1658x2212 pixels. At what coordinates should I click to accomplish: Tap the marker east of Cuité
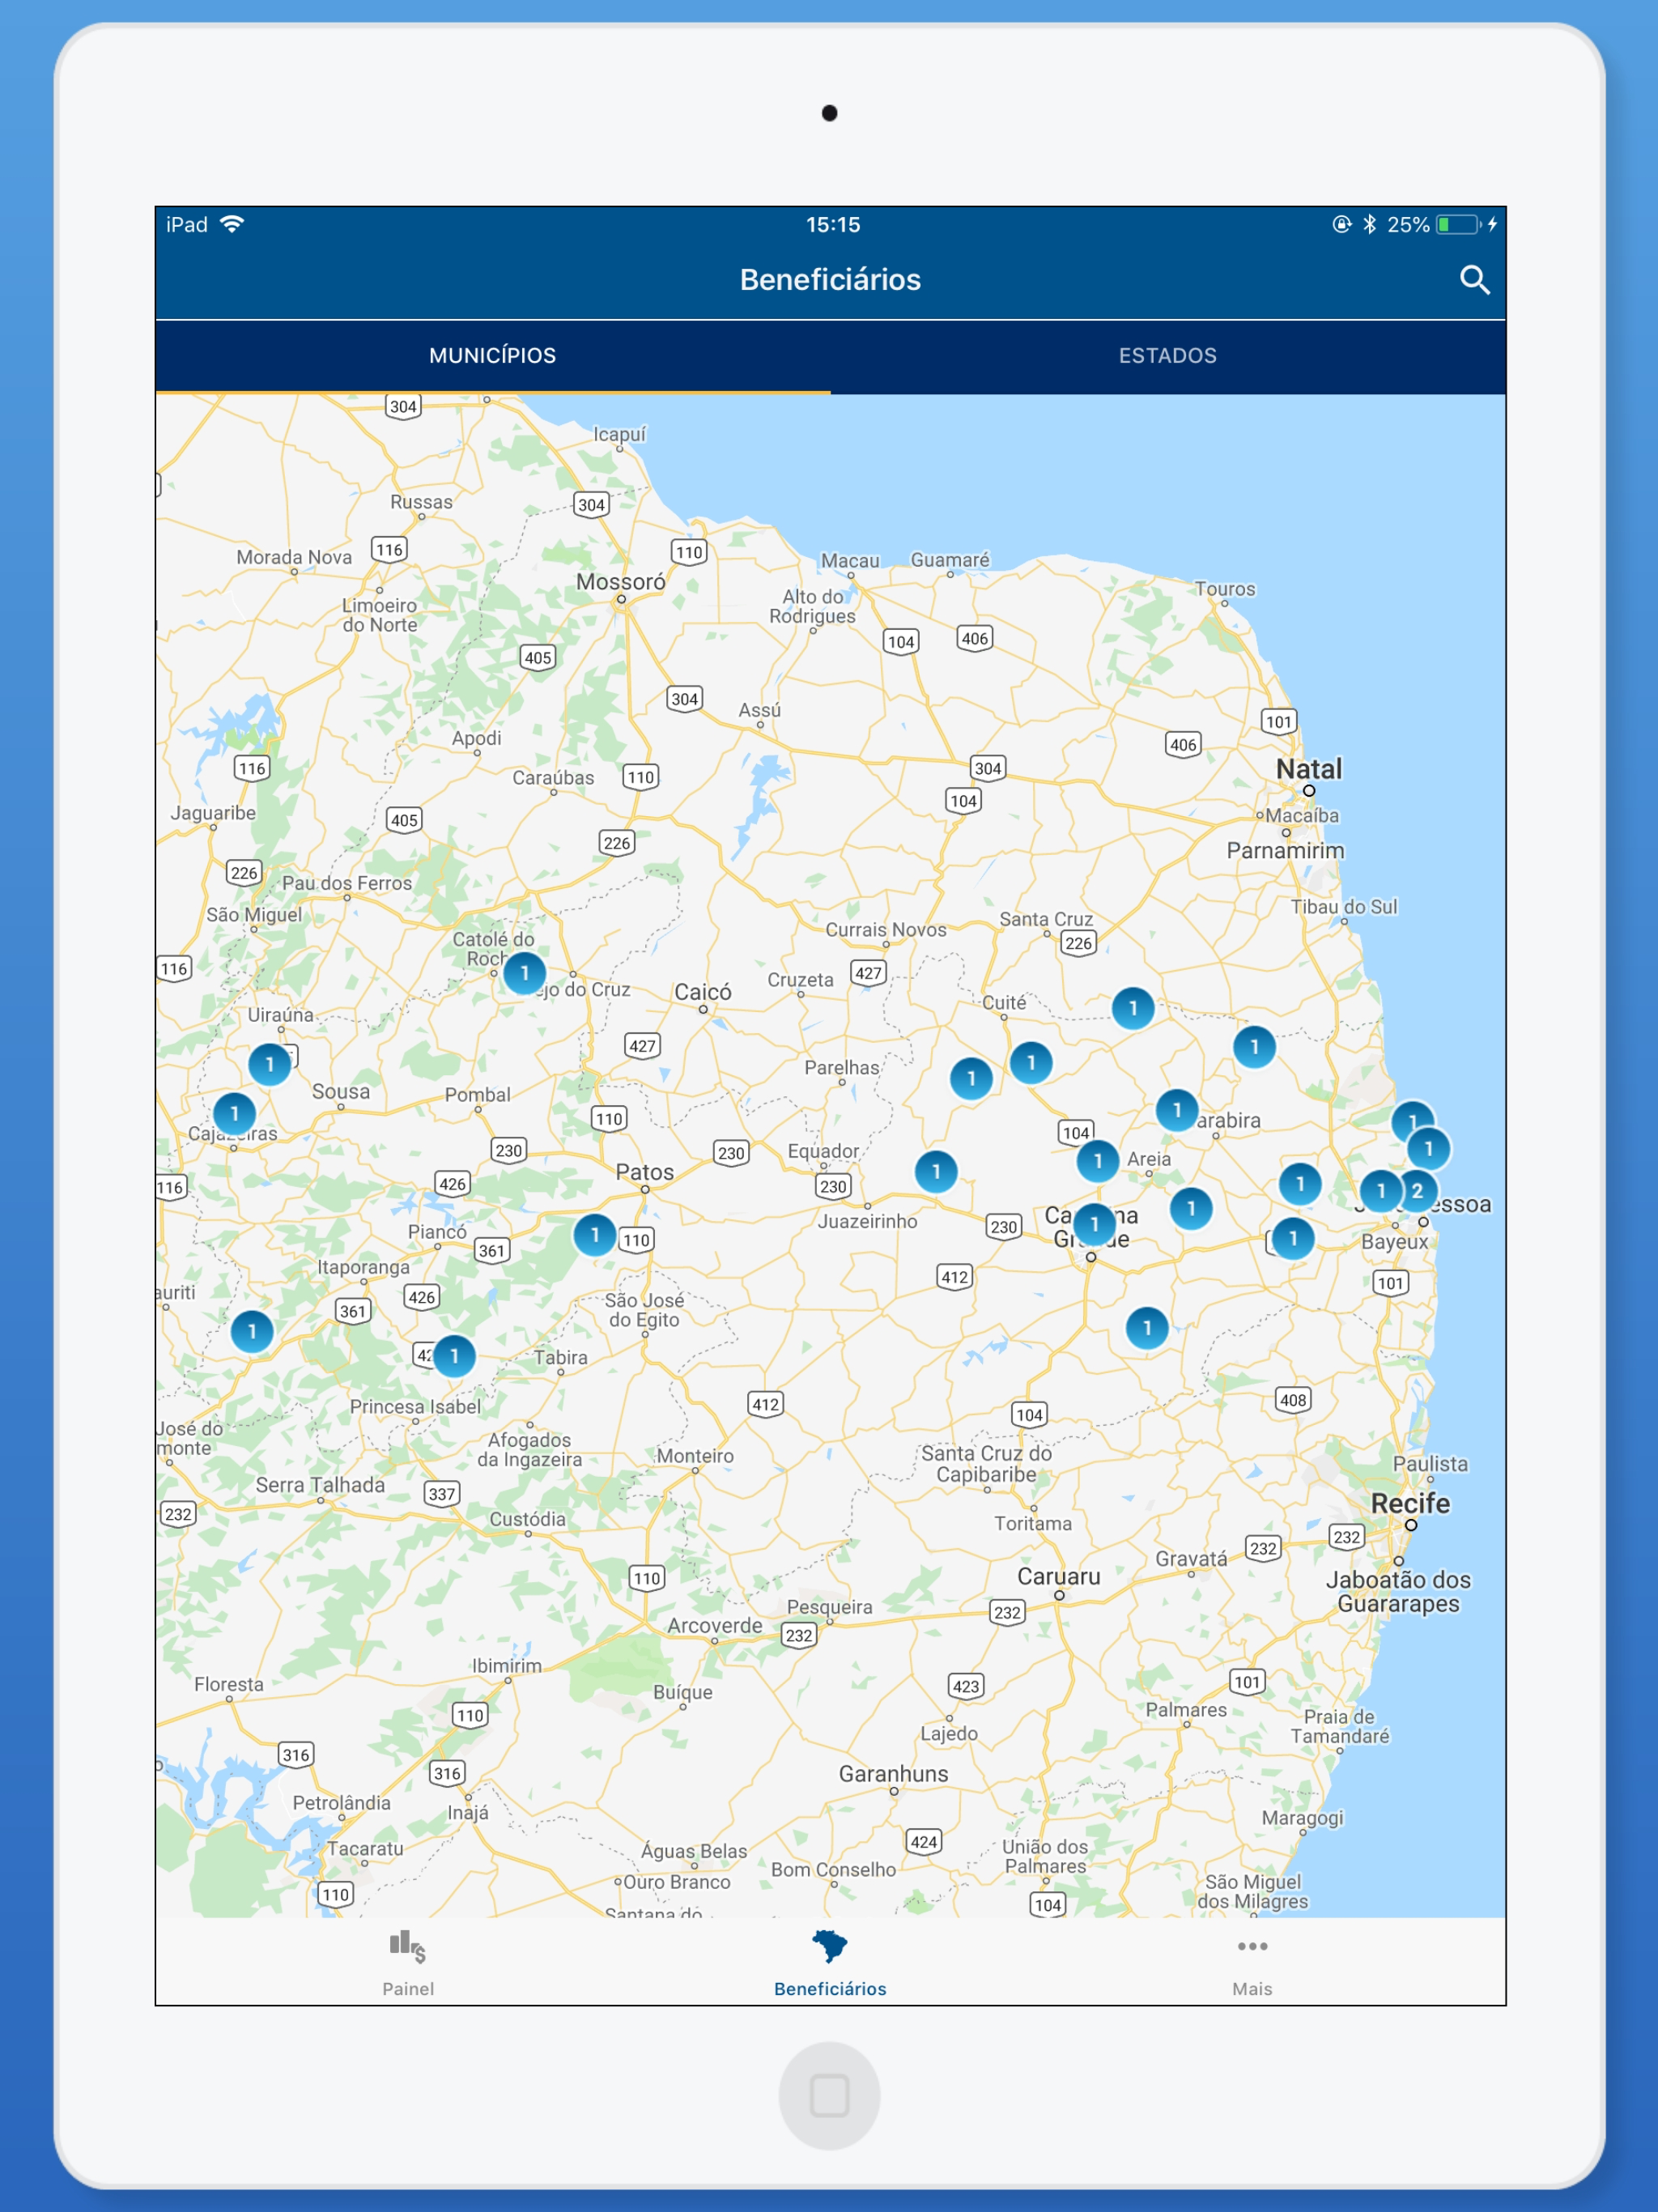(x=1133, y=1008)
